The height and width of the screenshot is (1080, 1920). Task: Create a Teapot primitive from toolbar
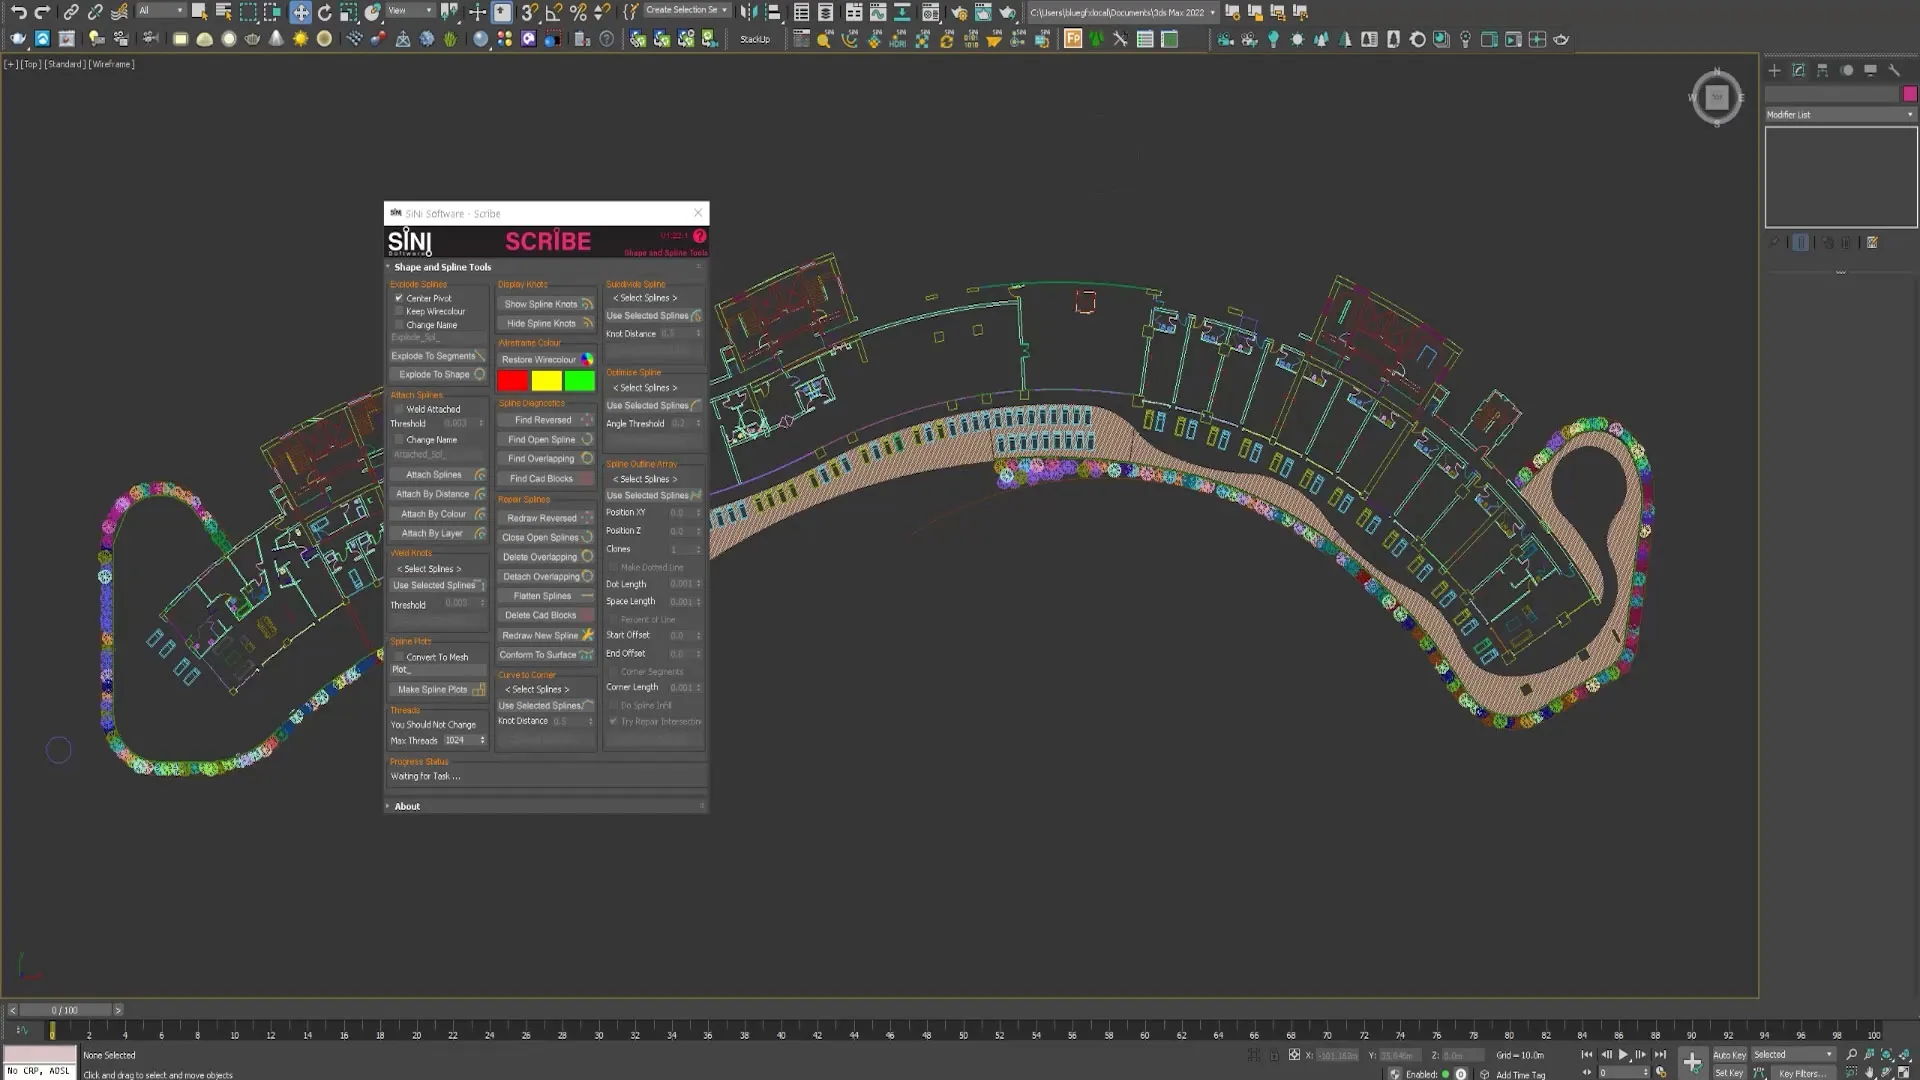[252, 39]
